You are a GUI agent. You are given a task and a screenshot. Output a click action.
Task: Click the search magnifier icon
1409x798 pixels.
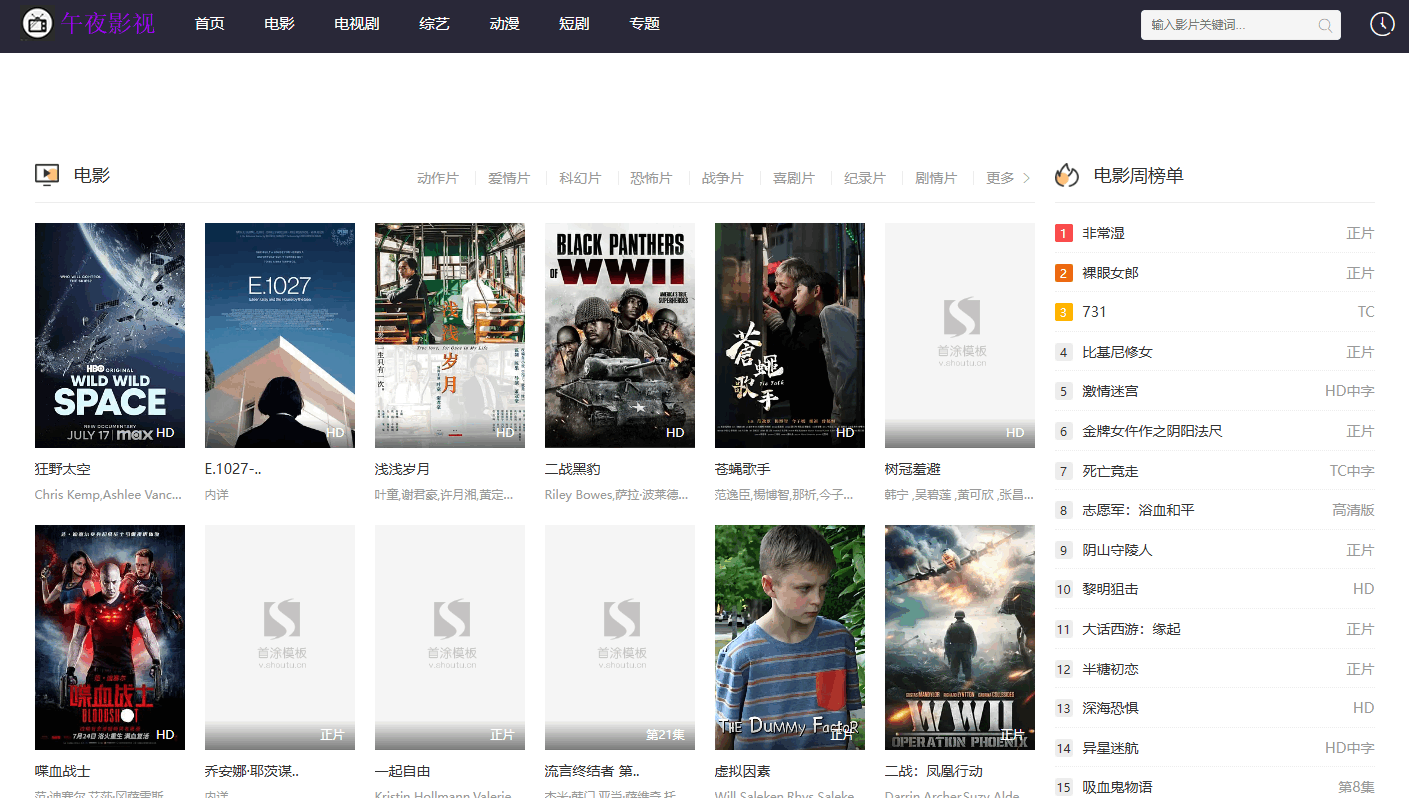pos(1325,25)
